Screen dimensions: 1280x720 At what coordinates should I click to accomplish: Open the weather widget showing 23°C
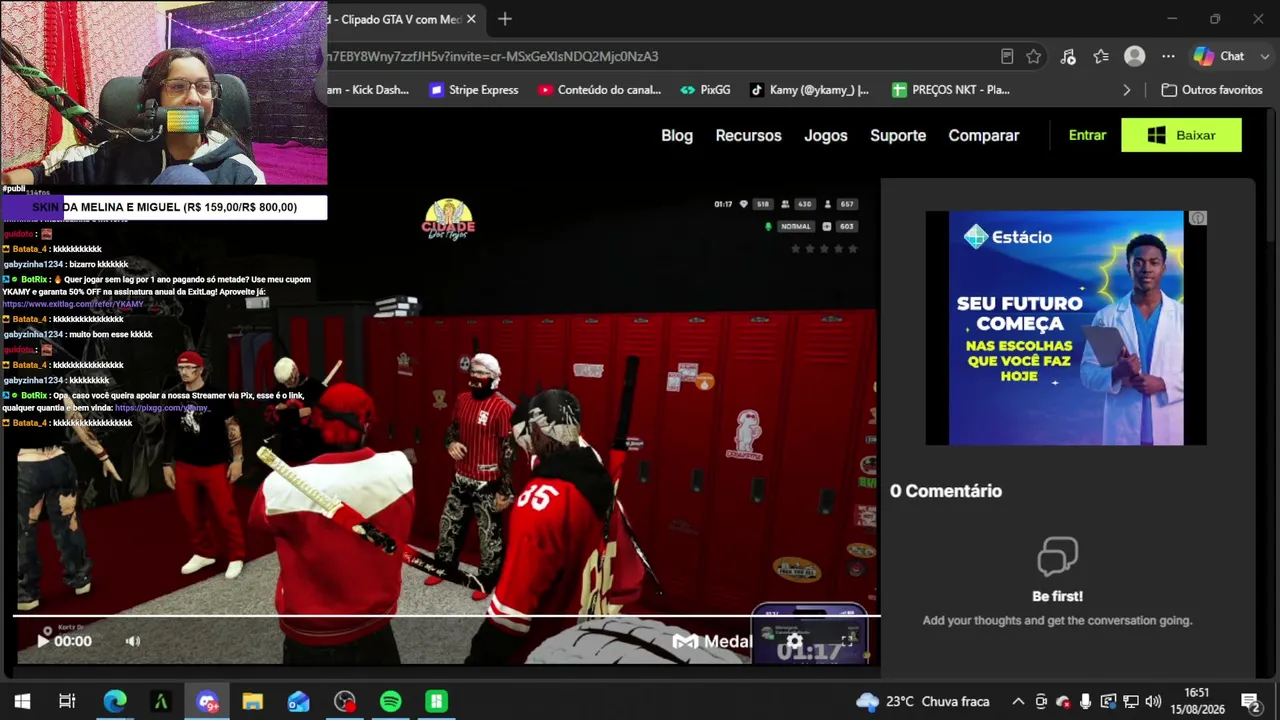[923, 702]
